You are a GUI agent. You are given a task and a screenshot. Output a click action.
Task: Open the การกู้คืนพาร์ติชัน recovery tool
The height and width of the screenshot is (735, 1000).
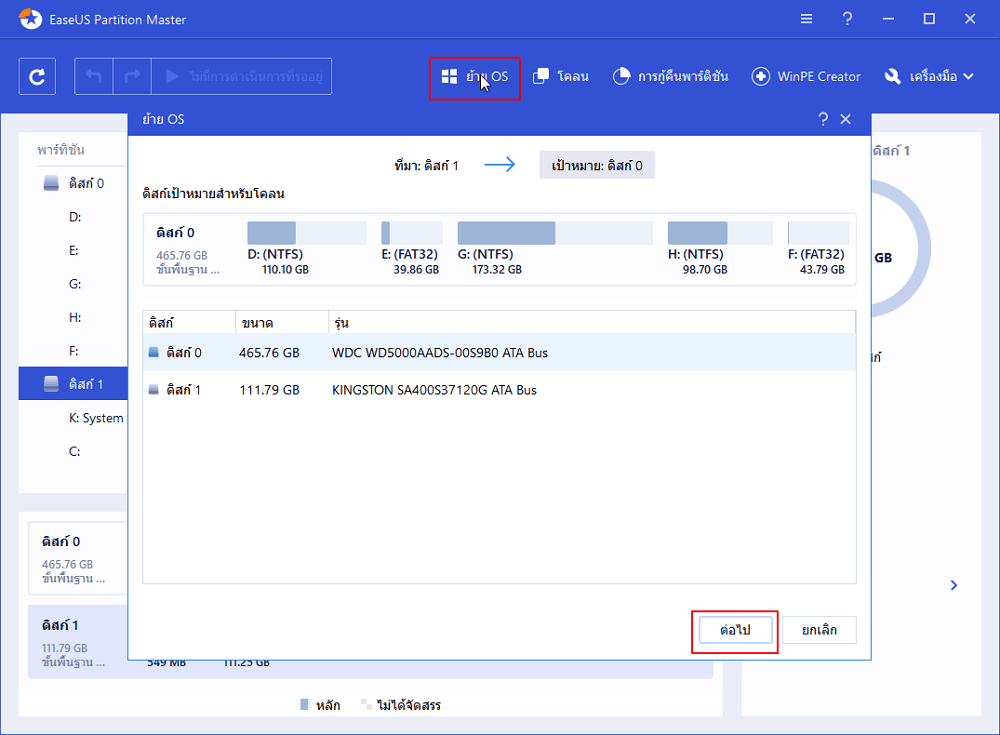(670, 77)
